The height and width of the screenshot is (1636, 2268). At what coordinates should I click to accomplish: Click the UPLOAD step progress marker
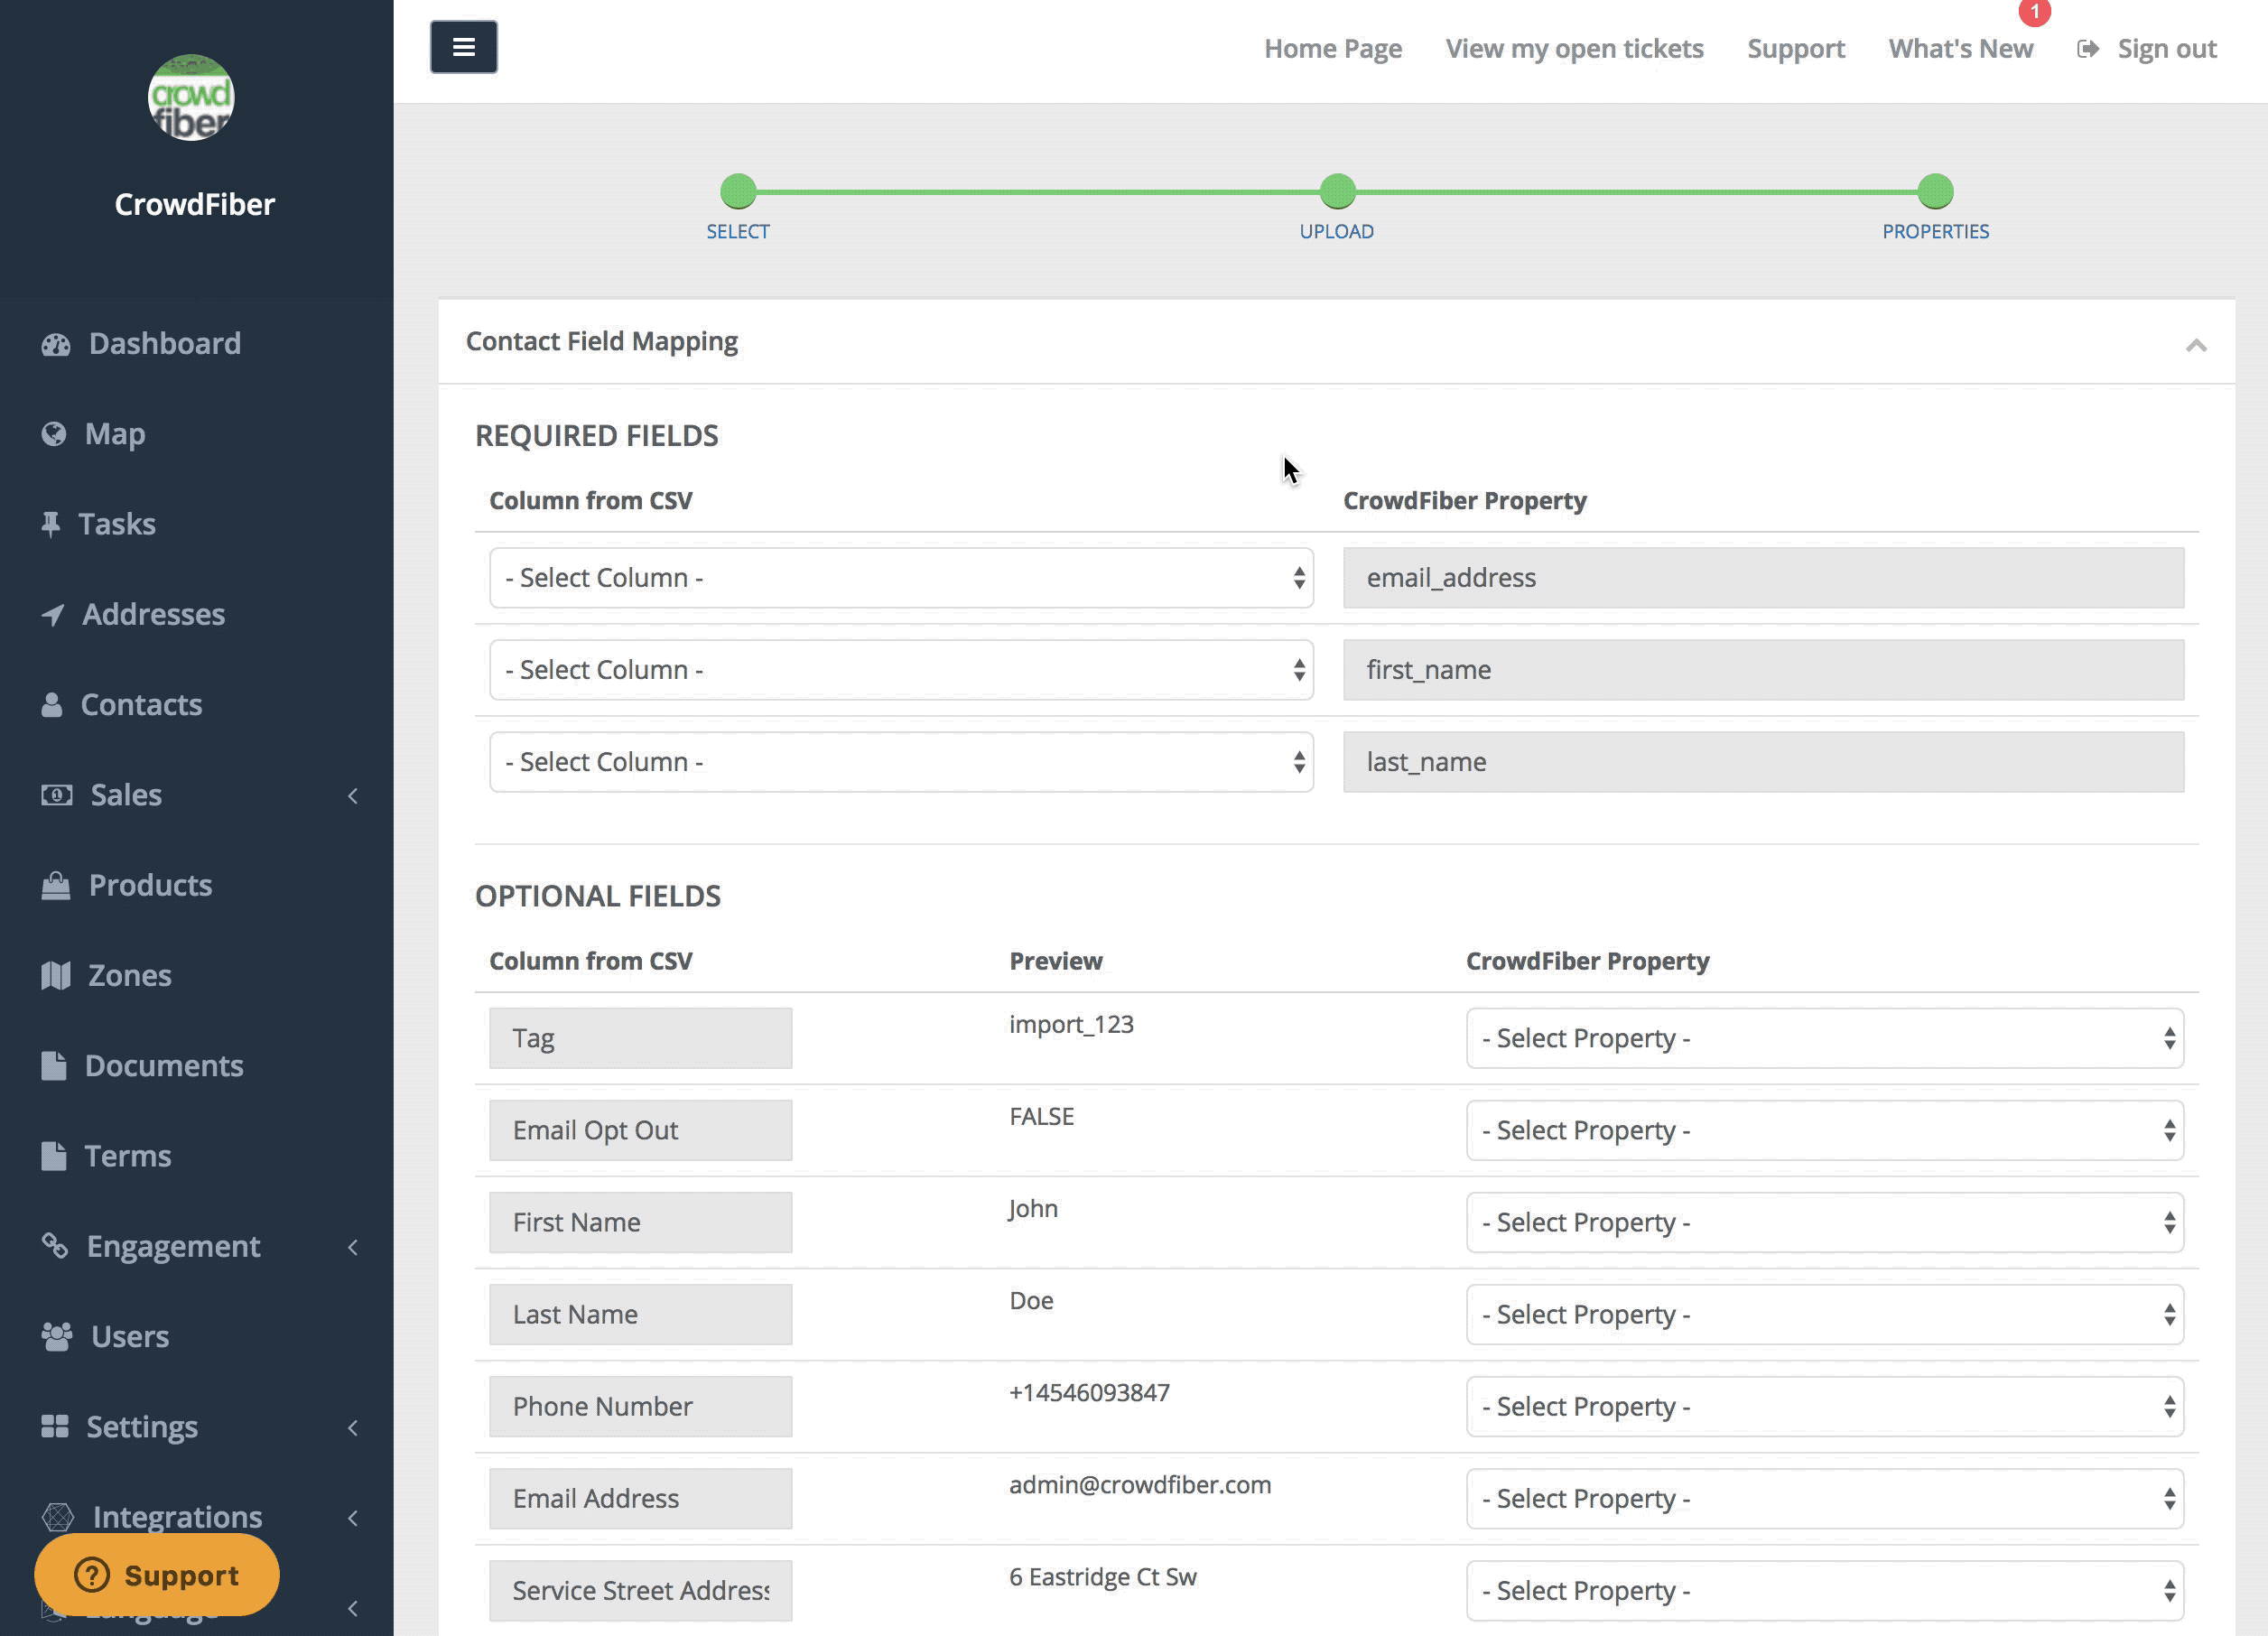click(1336, 191)
